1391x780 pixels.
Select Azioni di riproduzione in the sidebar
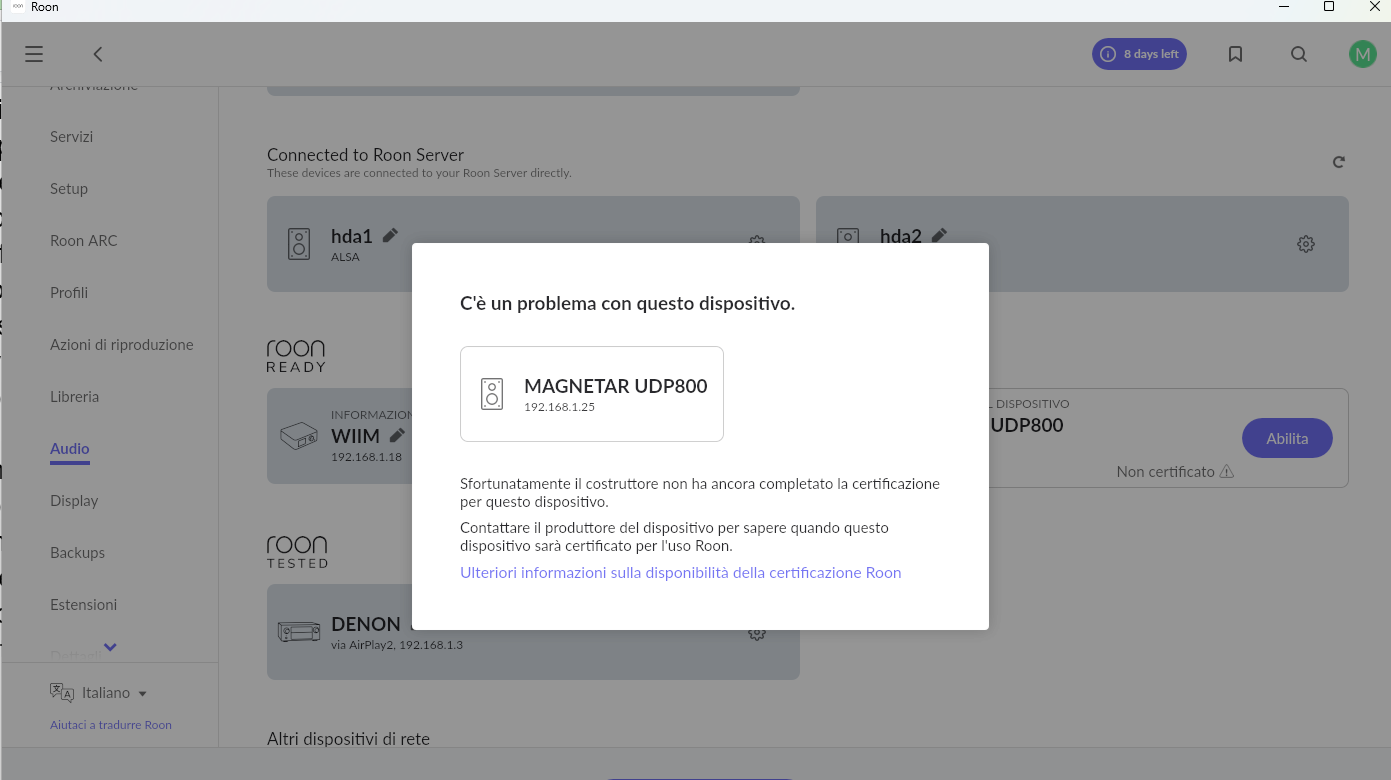pos(122,345)
